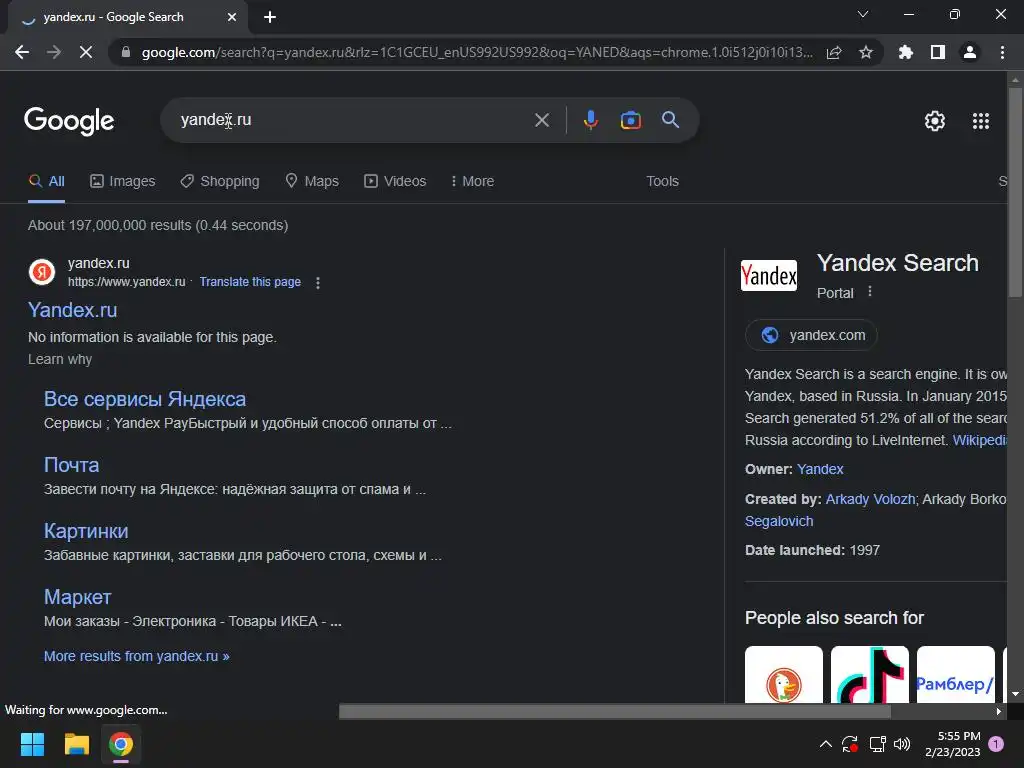
Task: Open knowledge panel three-dot menu near Portal
Action: point(870,292)
